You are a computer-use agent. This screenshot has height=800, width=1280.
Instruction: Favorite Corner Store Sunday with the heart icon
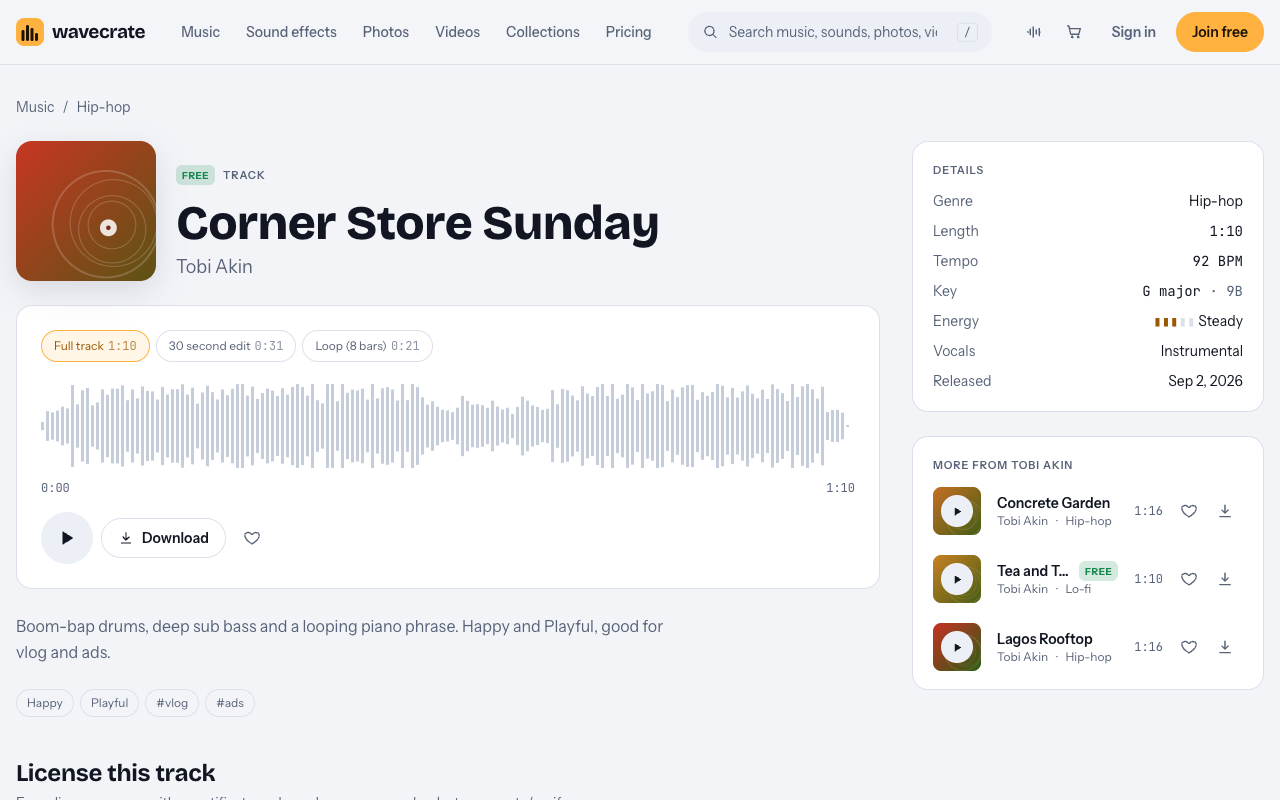coord(252,538)
